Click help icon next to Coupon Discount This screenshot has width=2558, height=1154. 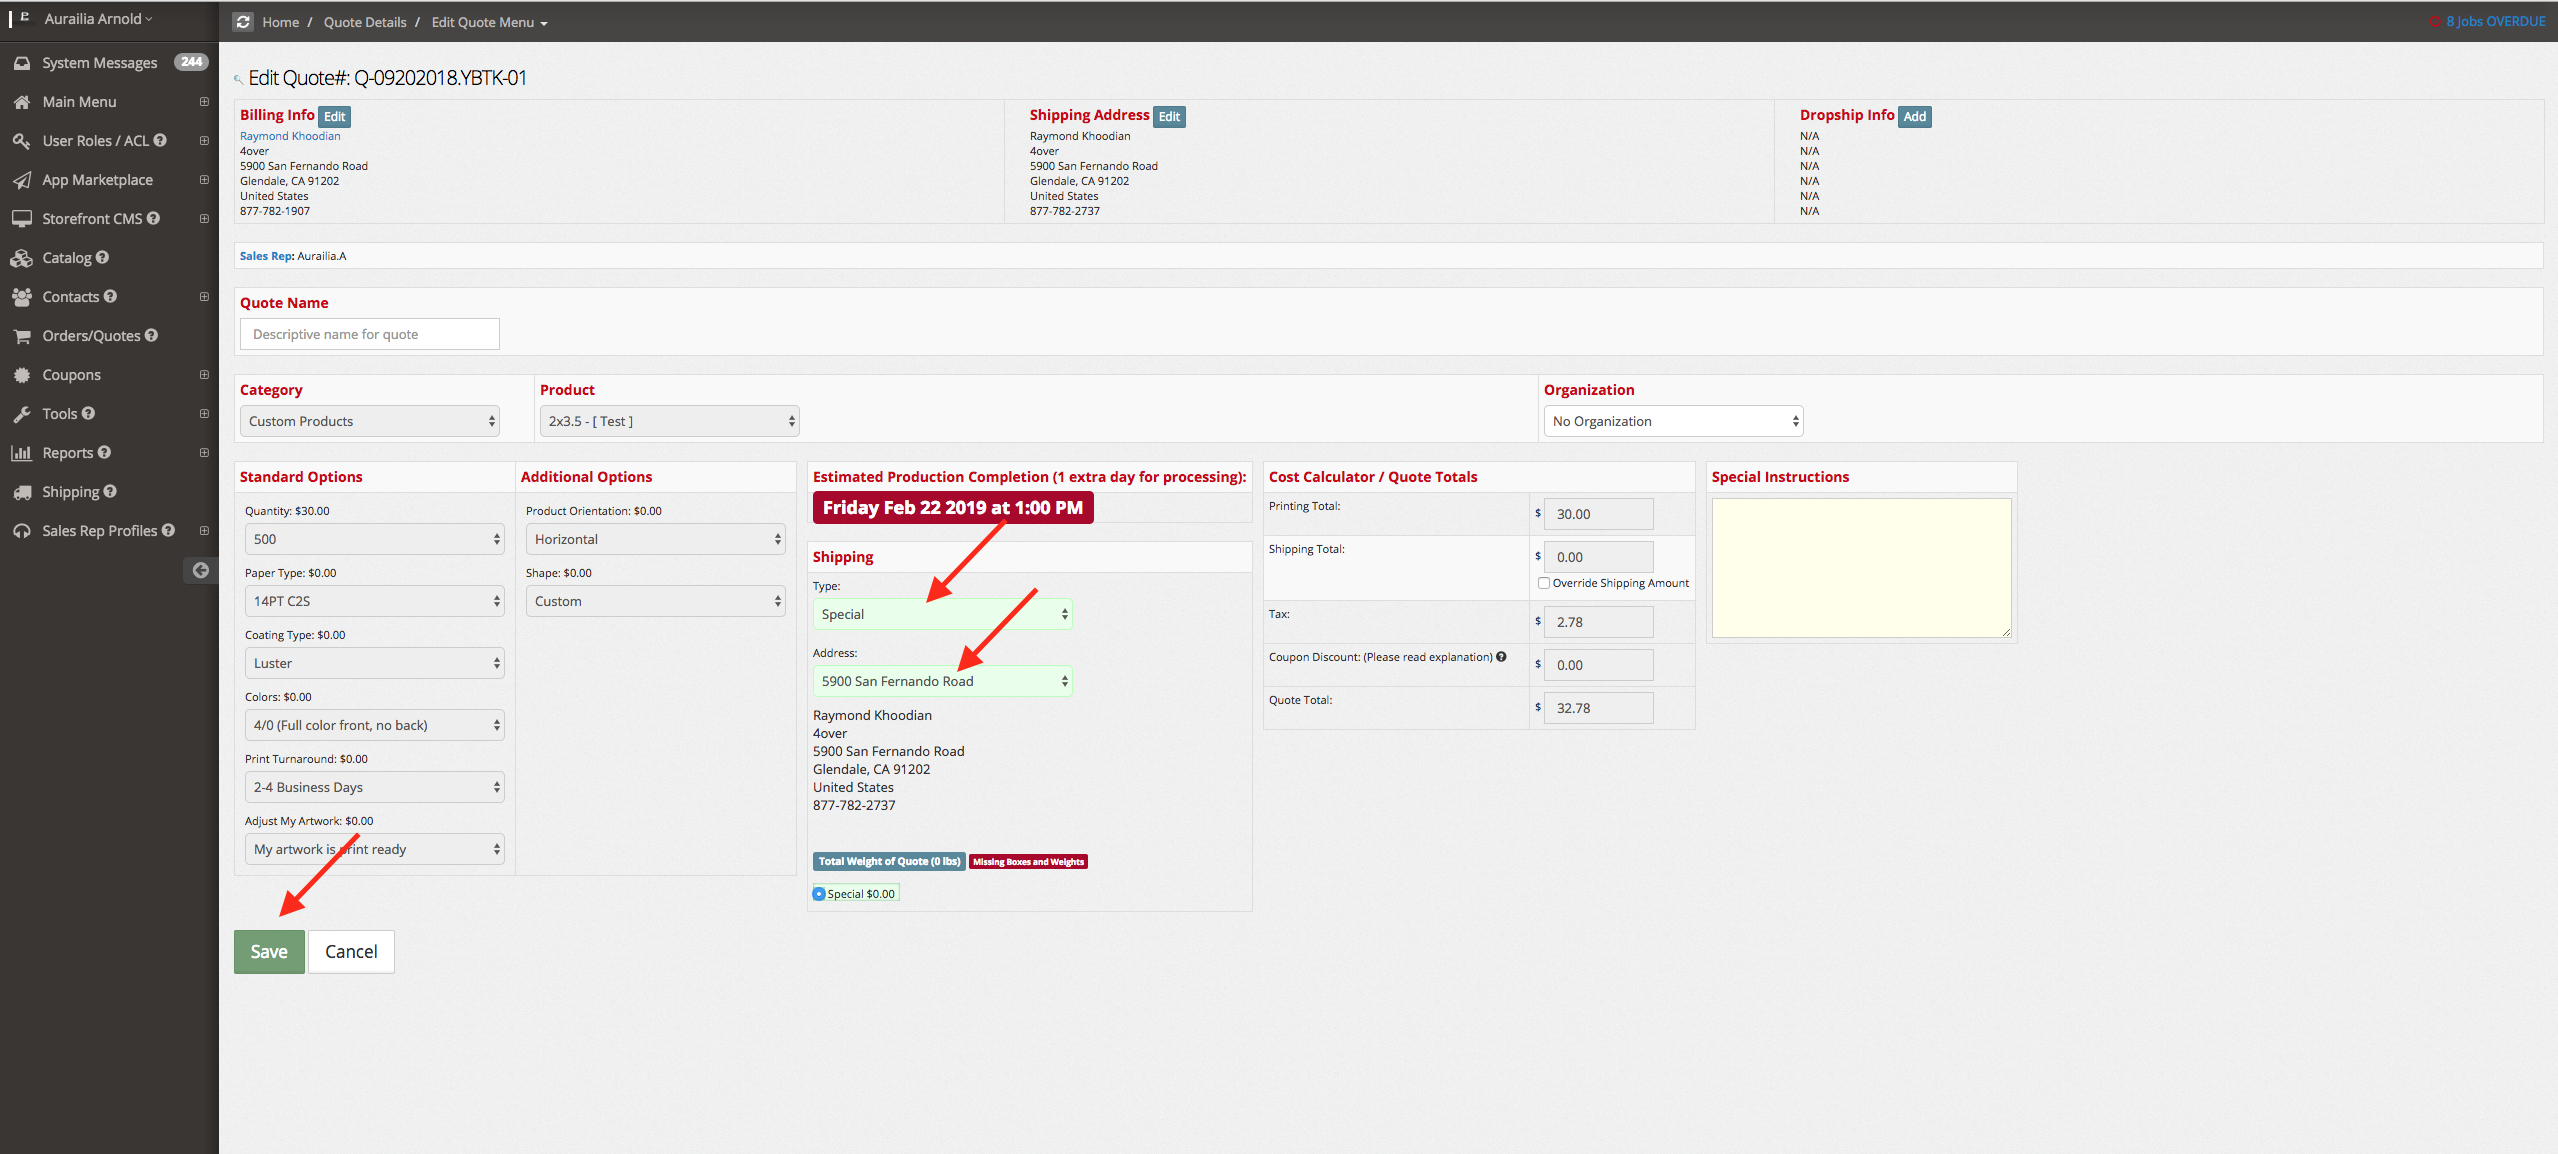coord(1501,657)
